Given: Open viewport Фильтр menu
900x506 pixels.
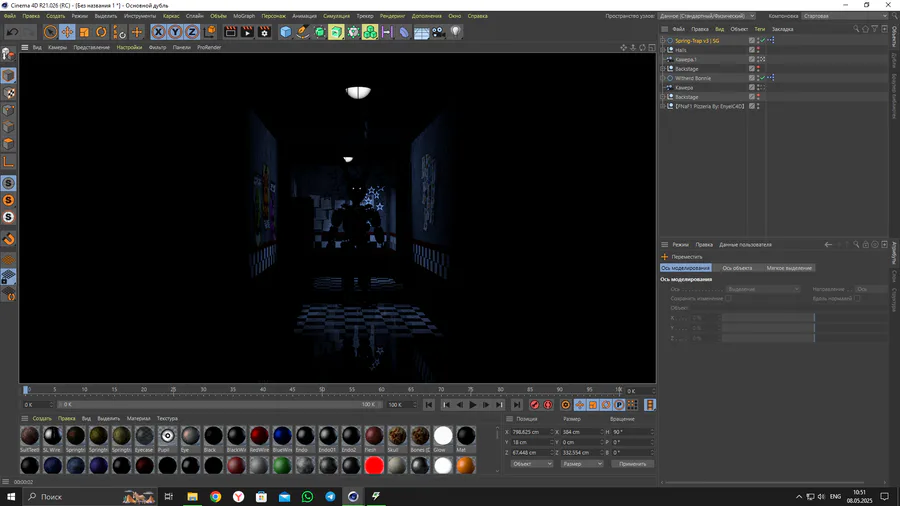Looking at the screenshot, I should 157,48.
